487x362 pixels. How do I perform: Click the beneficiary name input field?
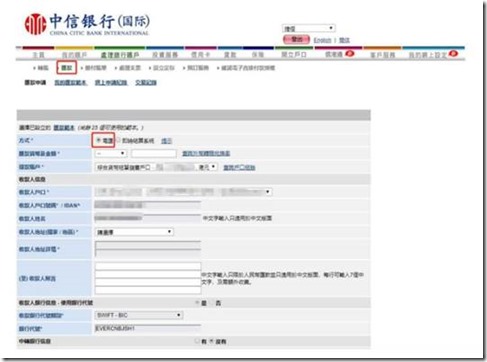coord(148,218)
